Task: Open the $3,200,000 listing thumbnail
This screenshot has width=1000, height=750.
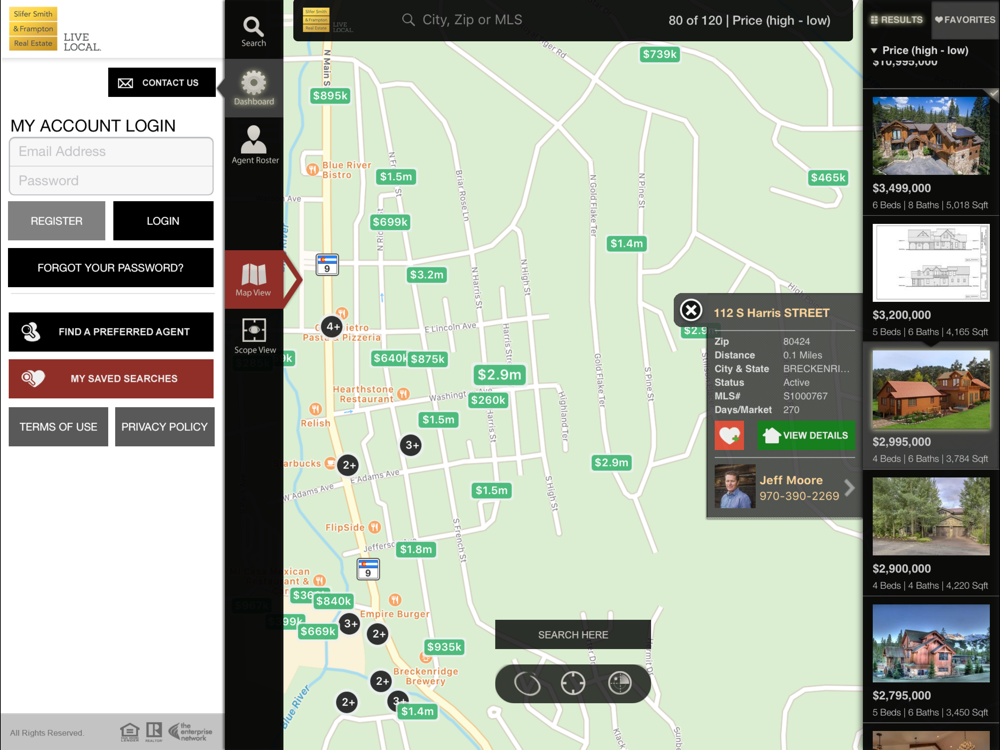Action: (930, 262)
